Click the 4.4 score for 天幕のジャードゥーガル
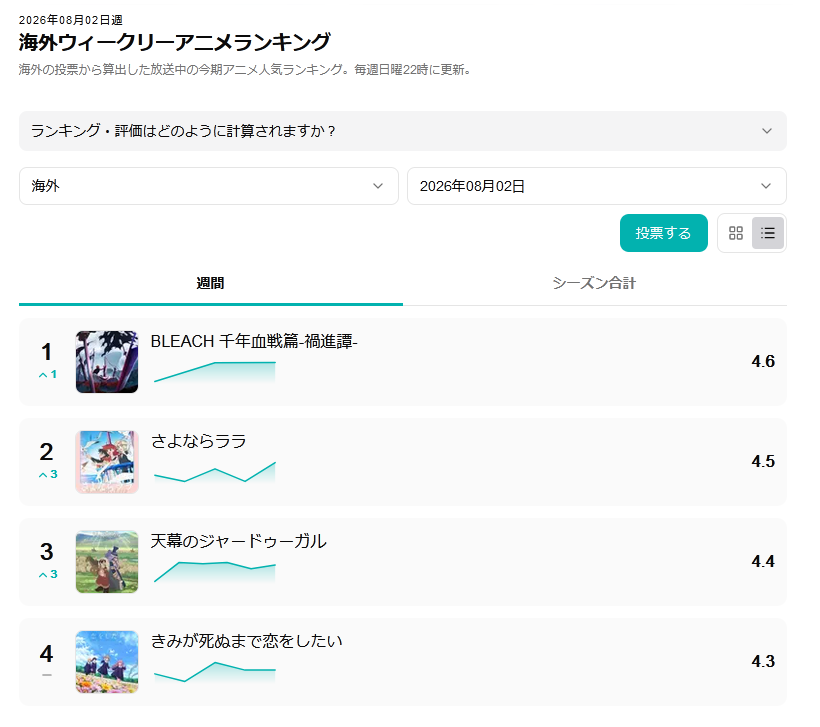 pyautogui.click(x=763, y=561)
